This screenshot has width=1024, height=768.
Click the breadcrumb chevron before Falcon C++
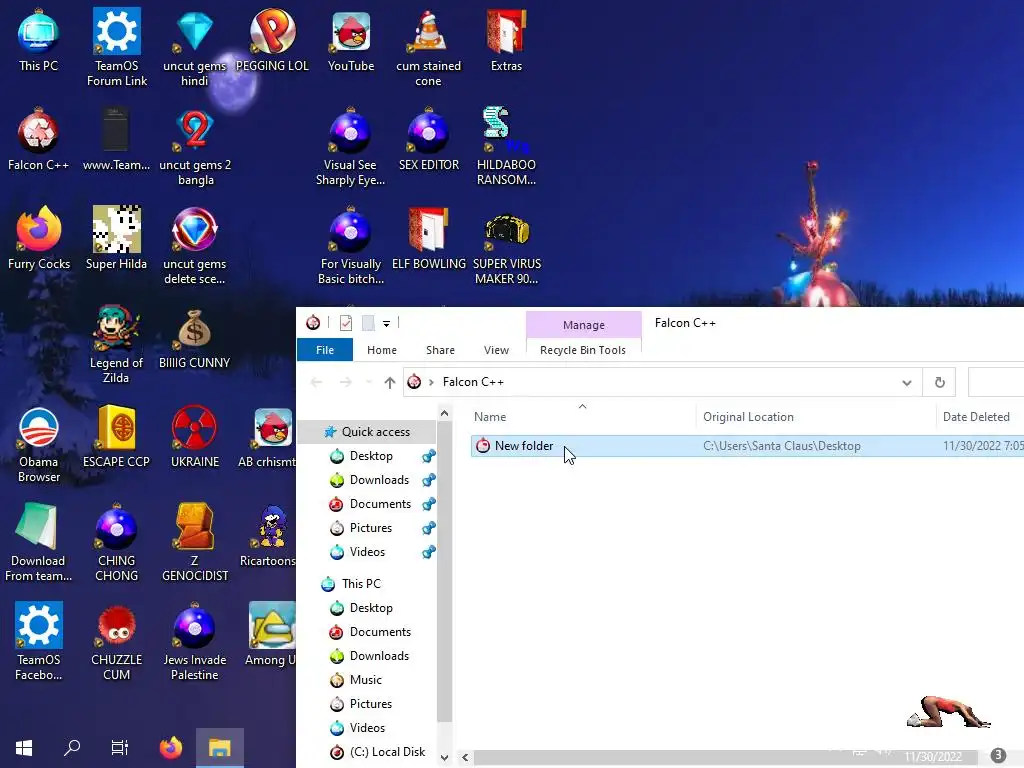[431, 382]
